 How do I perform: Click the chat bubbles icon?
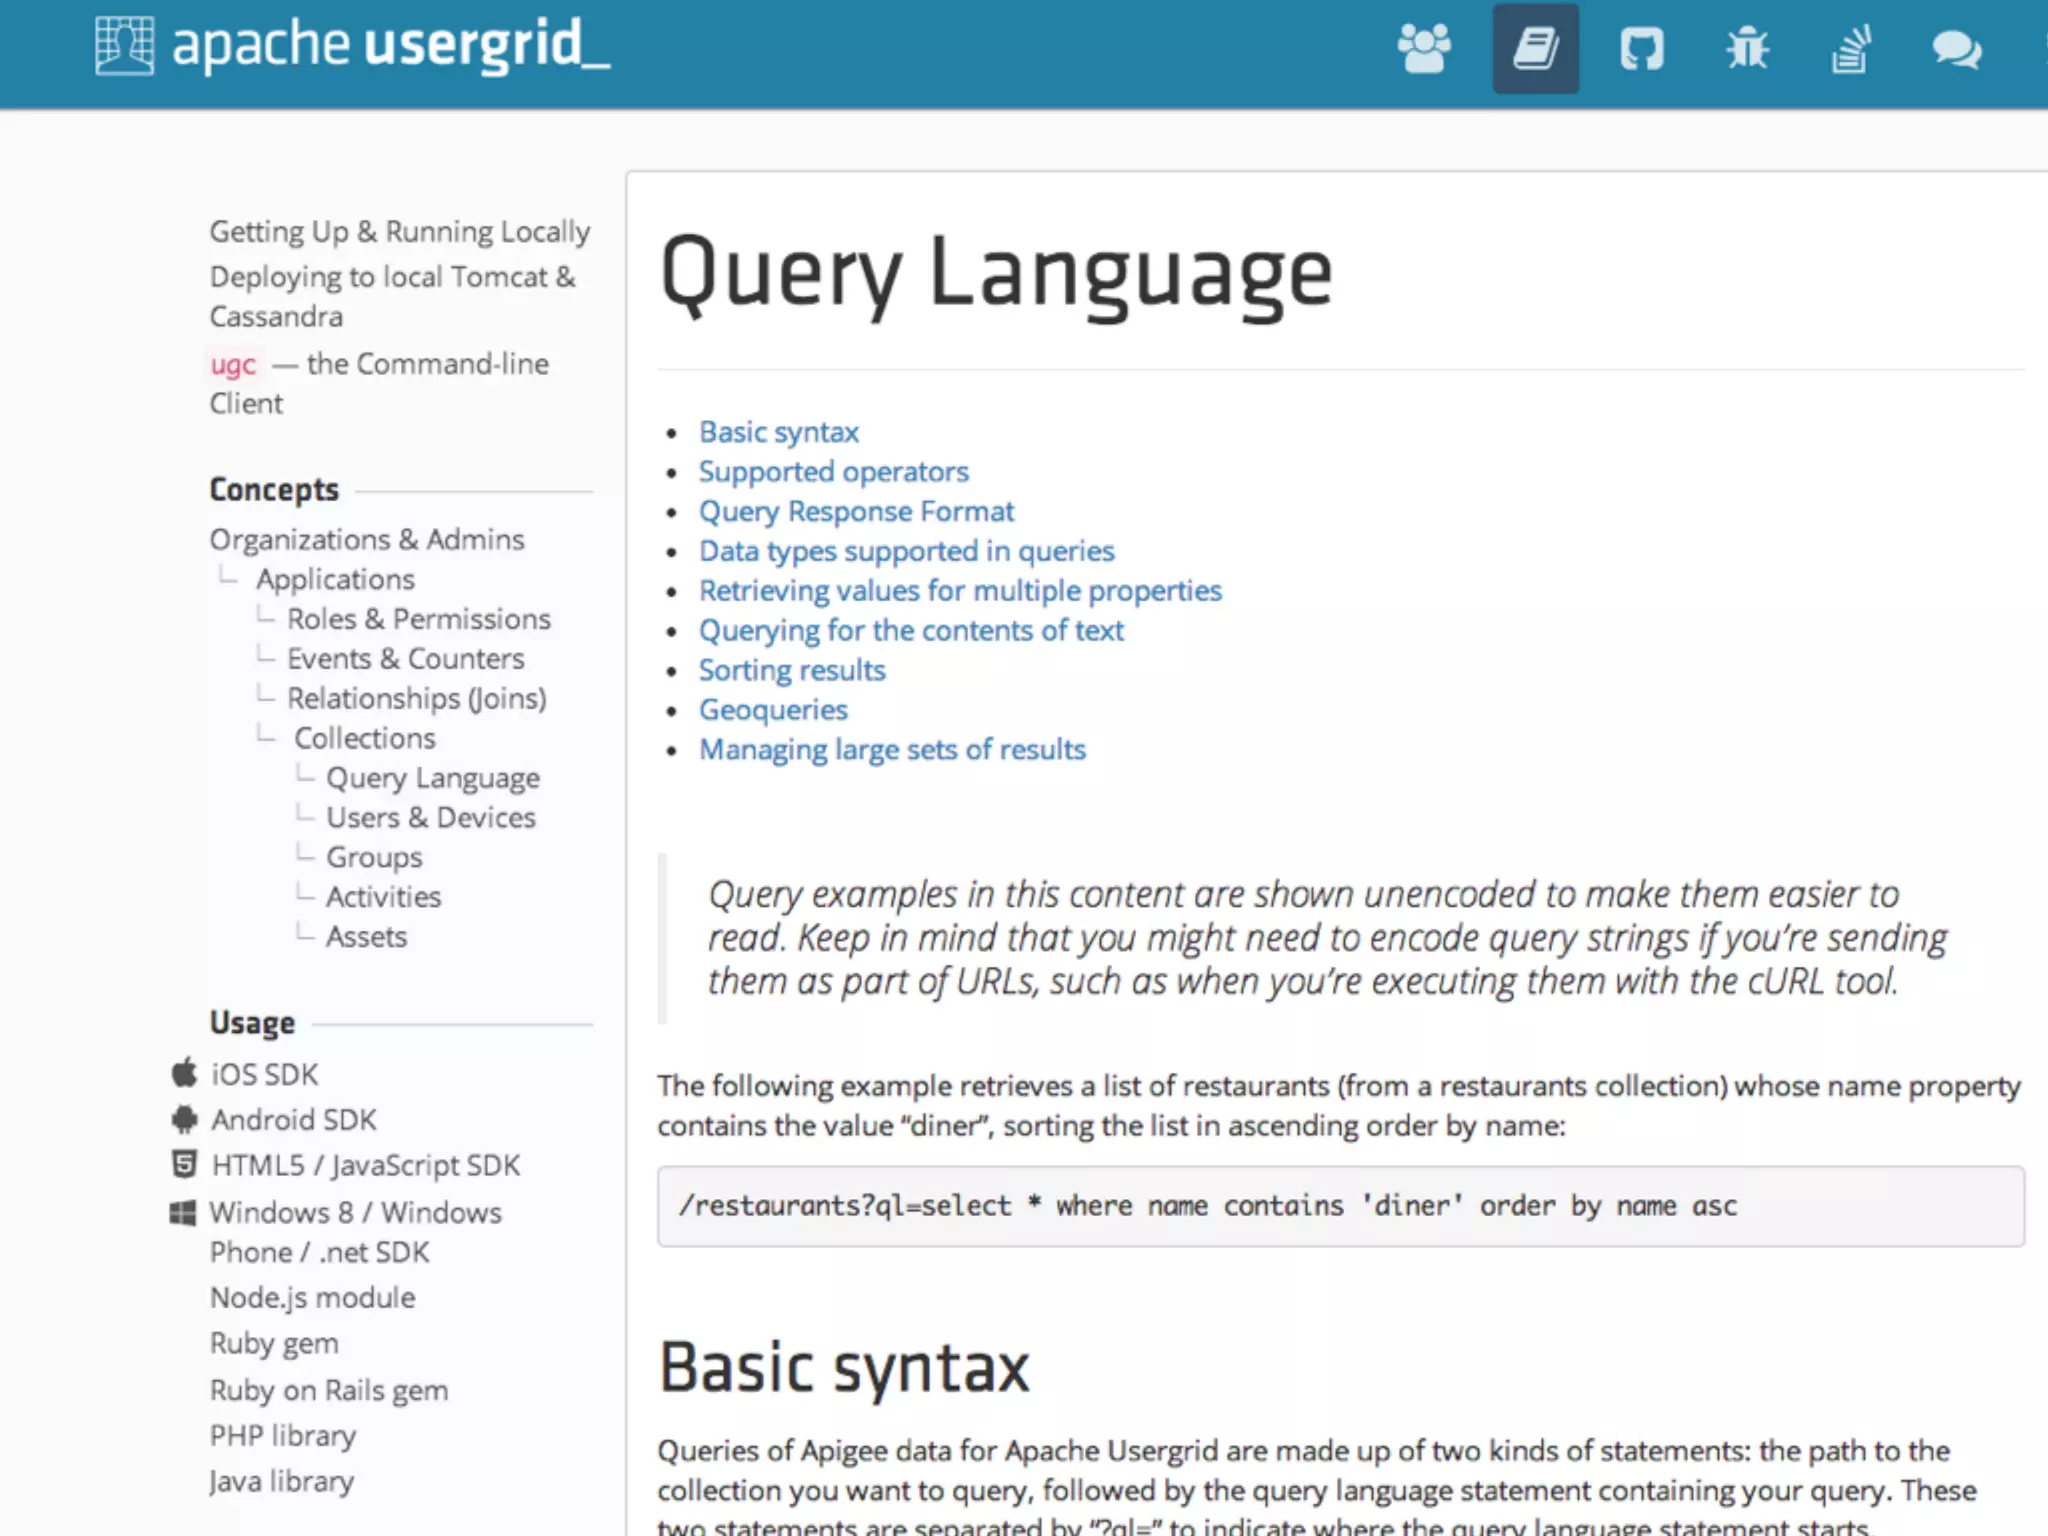click(1956, 48)
